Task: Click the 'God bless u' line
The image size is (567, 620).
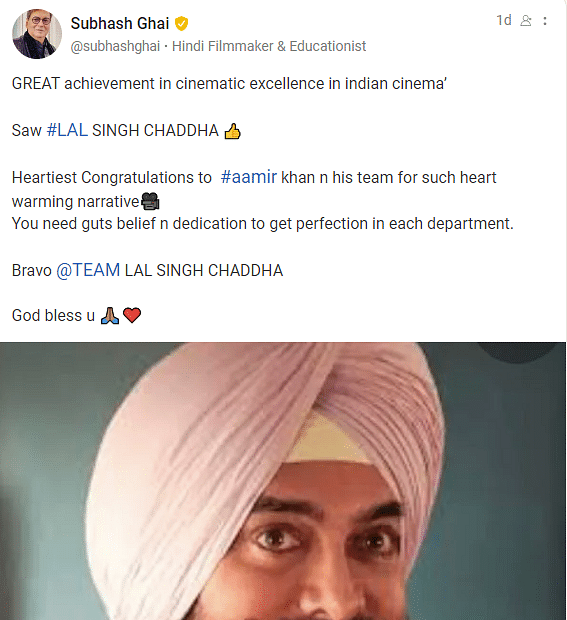Action: coord(53,316)
